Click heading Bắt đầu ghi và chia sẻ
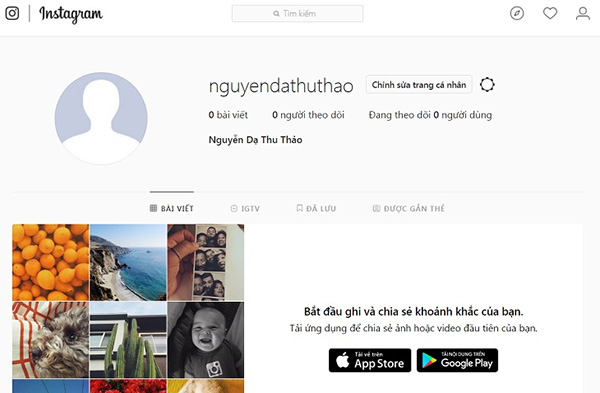The width and height of the screenshot is (600, 393). [413, 311]
